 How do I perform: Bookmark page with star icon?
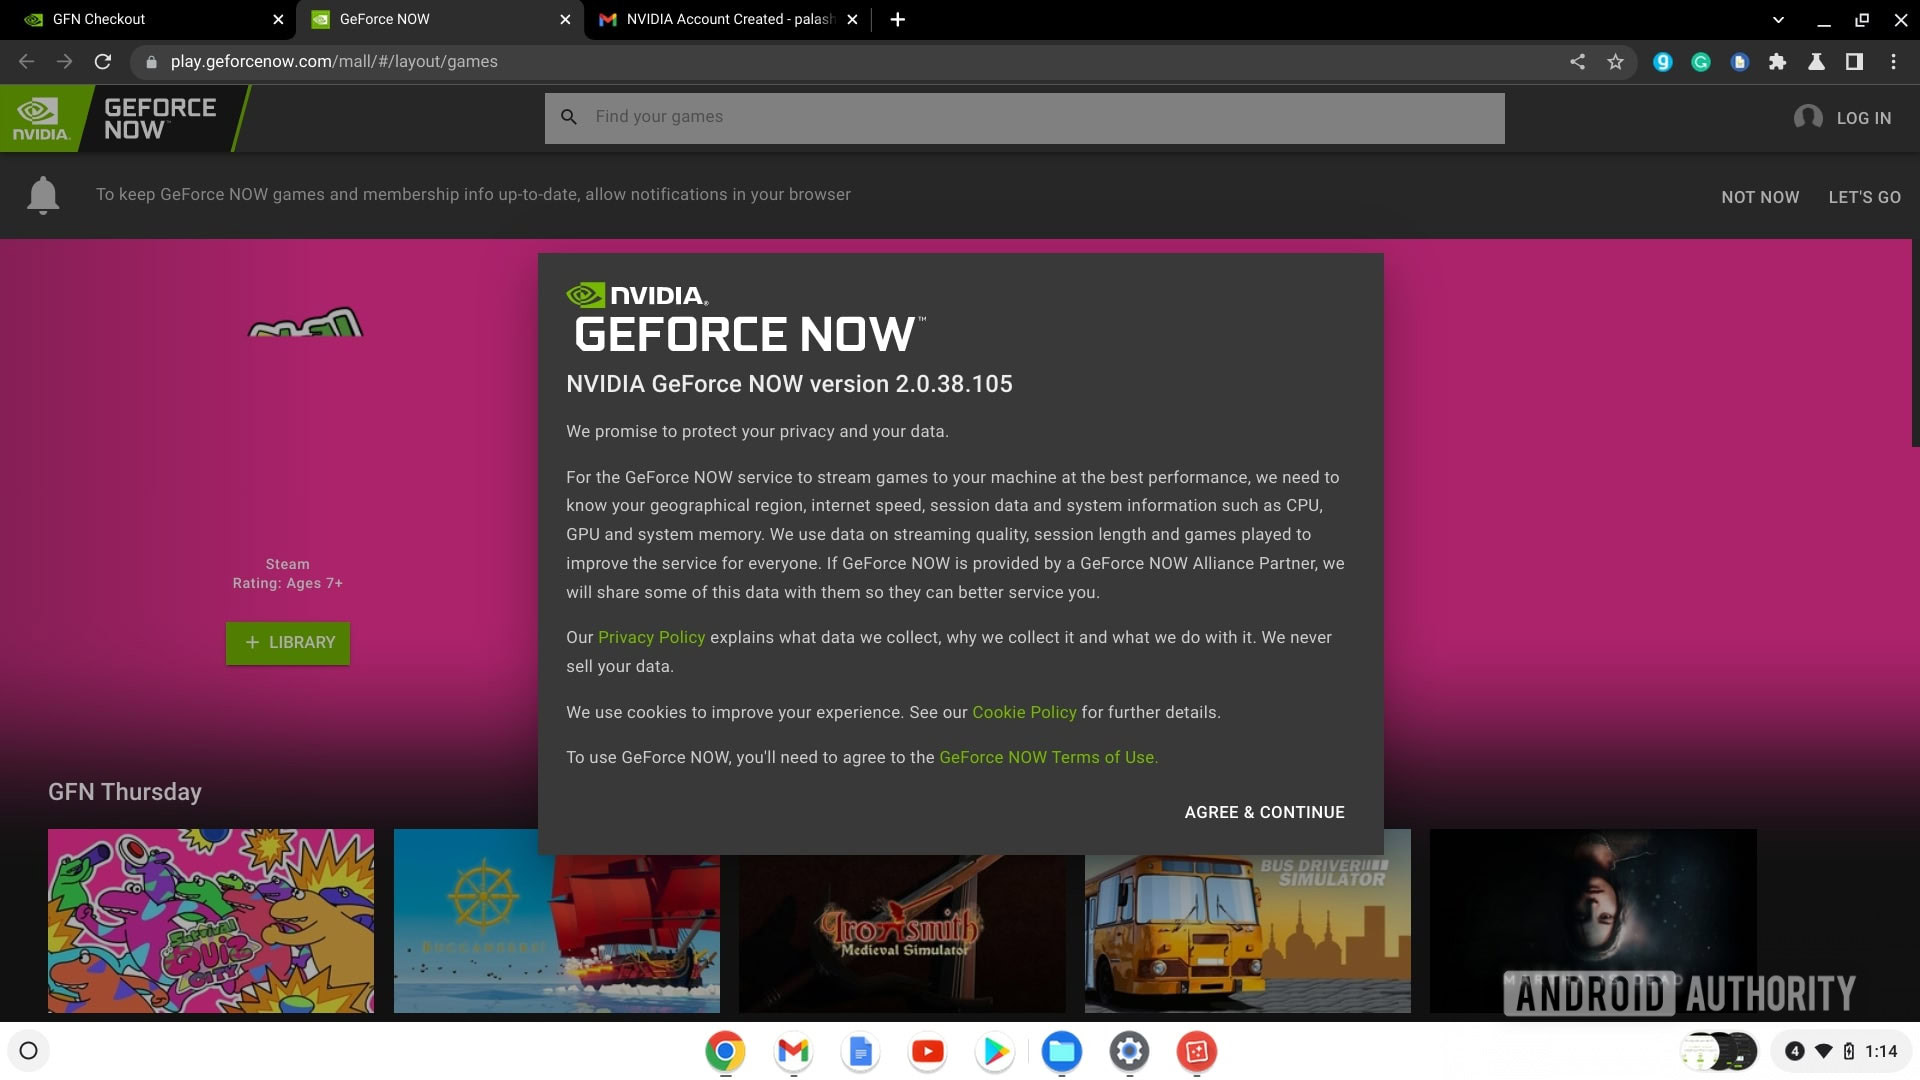point(1615,62)
